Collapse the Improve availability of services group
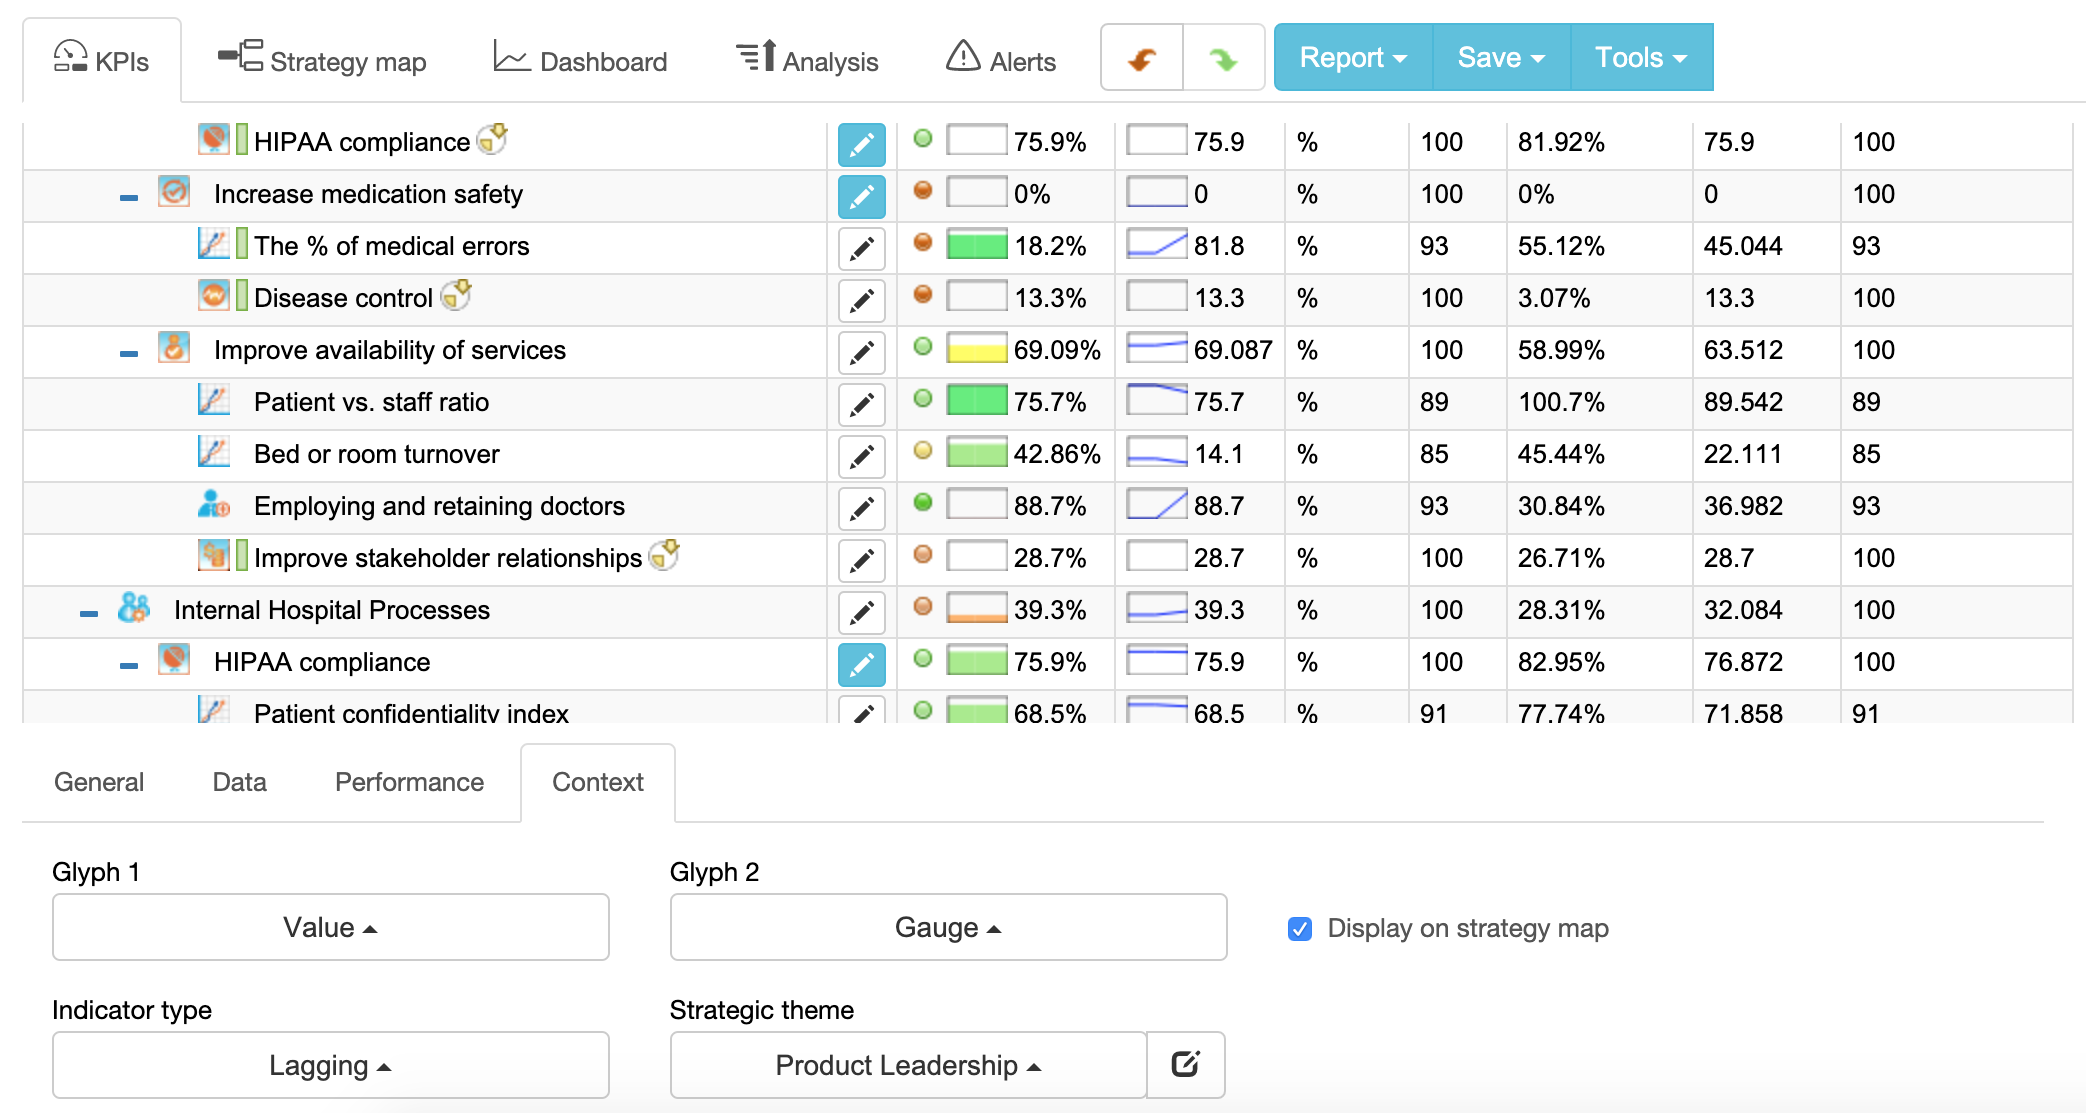 tap(128, 351)
